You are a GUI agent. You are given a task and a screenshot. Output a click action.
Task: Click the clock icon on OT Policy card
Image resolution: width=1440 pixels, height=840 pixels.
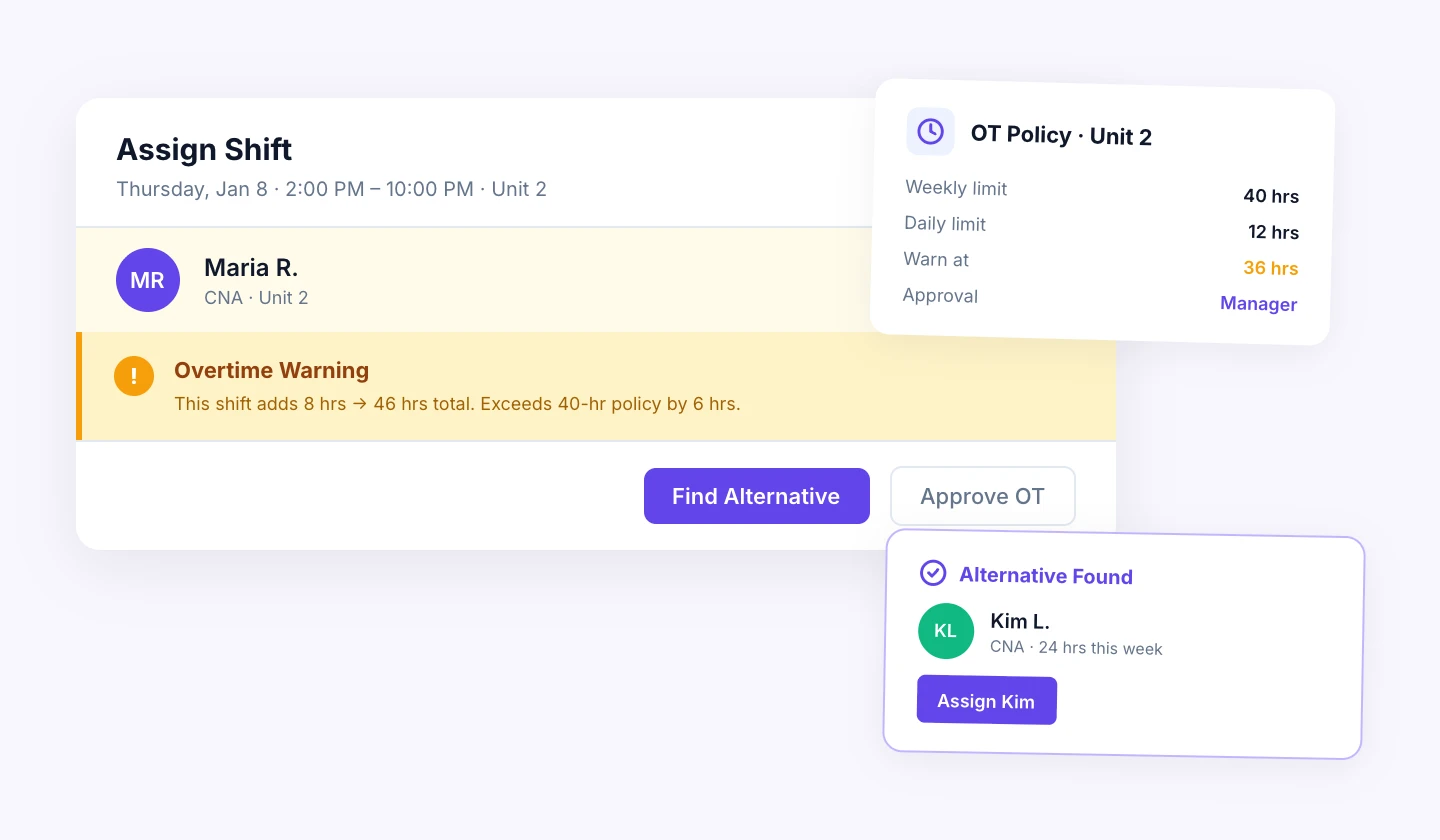pyautogui.click(x=930, y=132)
